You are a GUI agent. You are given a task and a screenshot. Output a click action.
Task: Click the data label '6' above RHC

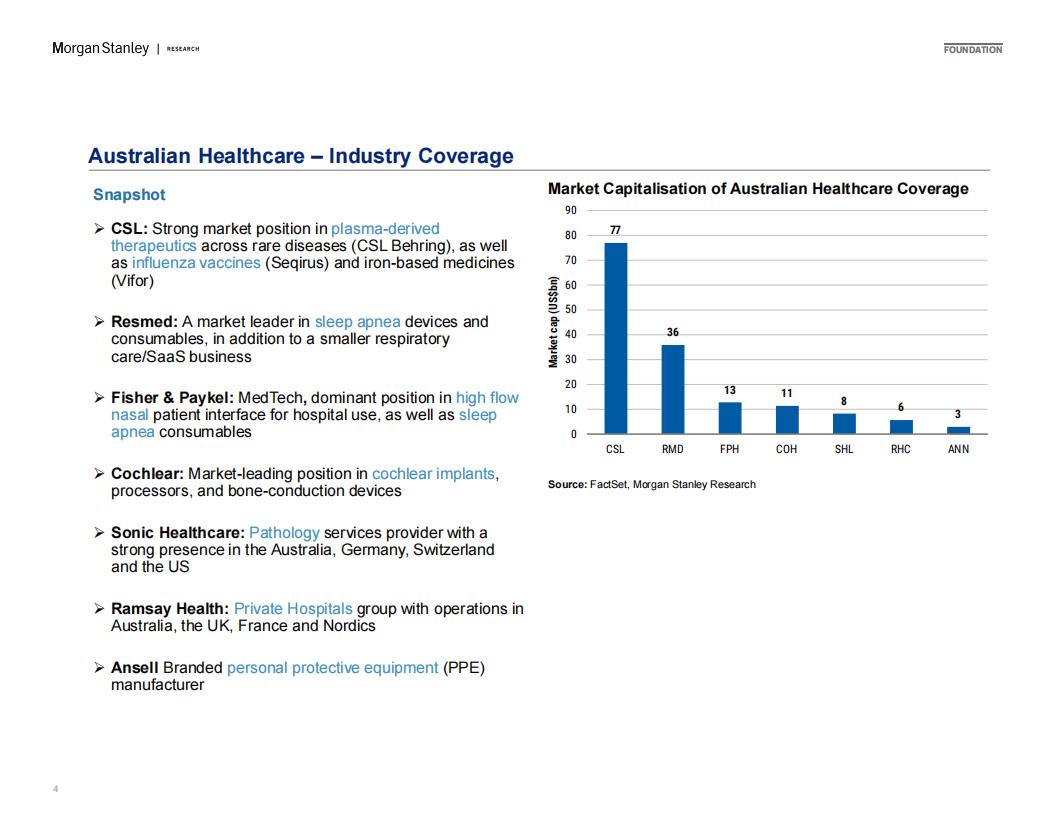pyautogui.click(x=901, y=407)
